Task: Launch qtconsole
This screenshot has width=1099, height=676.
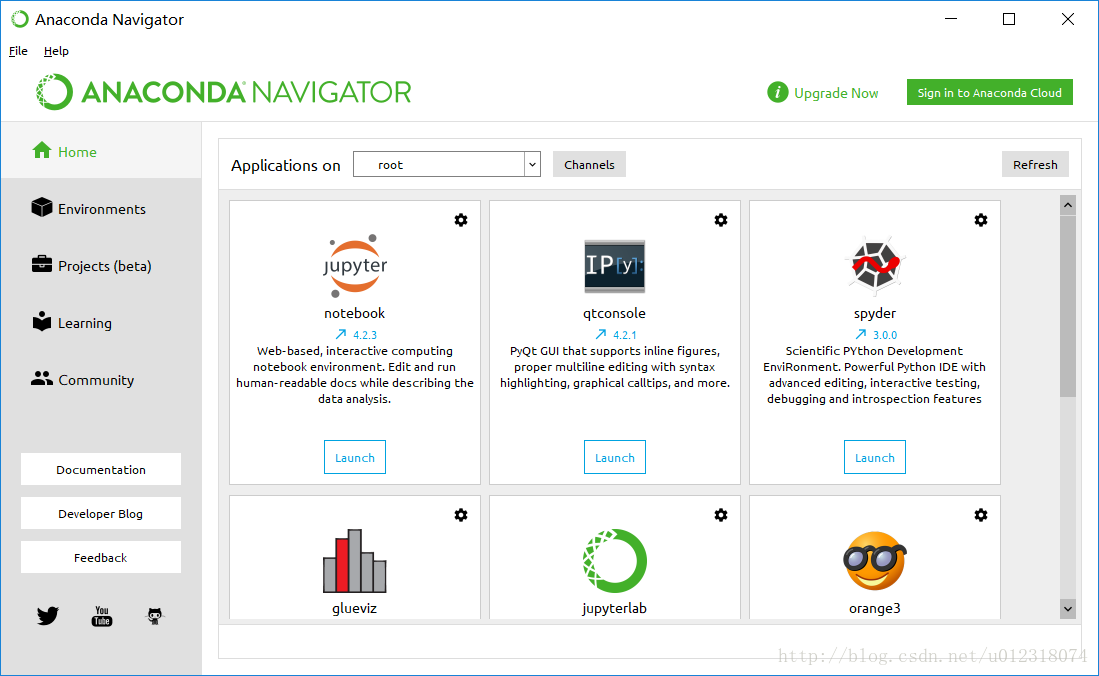Action: pos(615,457)
